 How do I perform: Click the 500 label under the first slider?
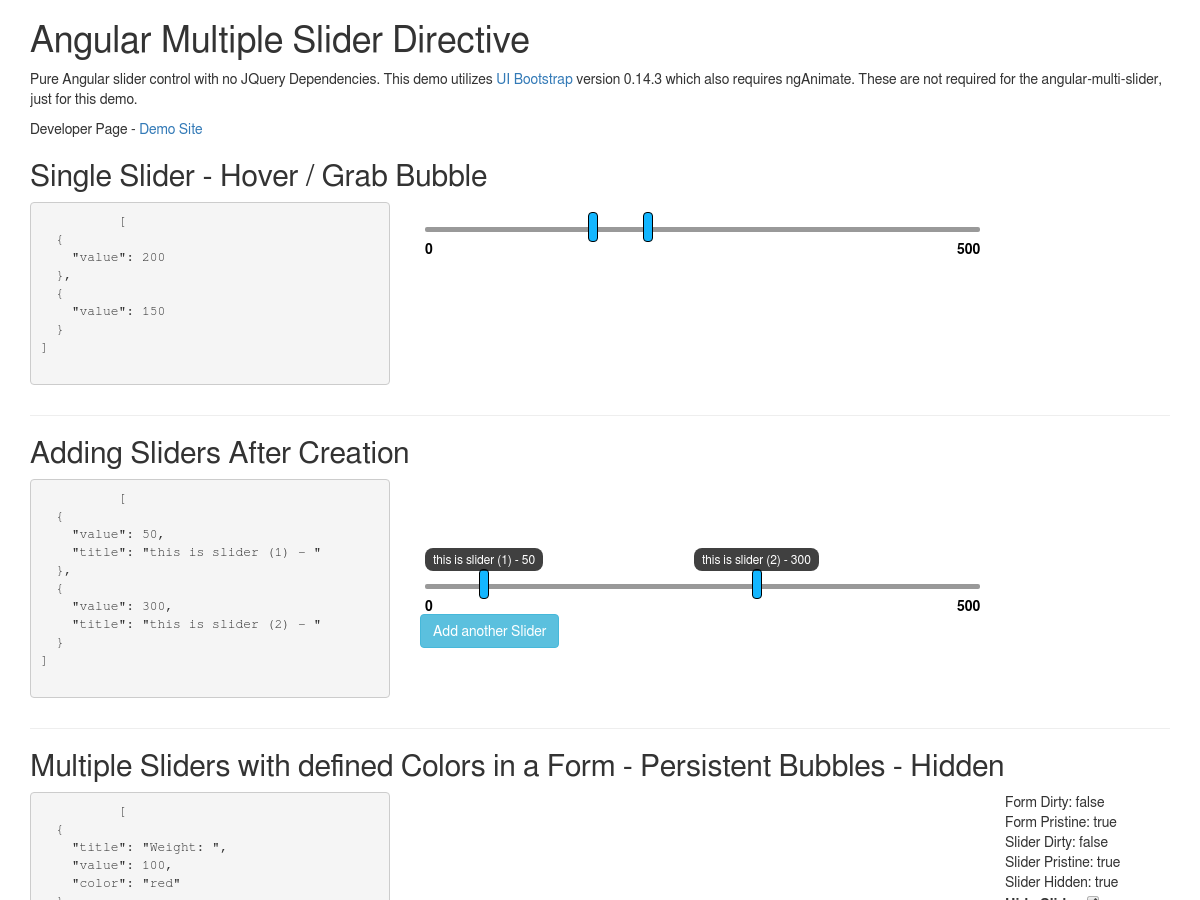tap(968, 249)
